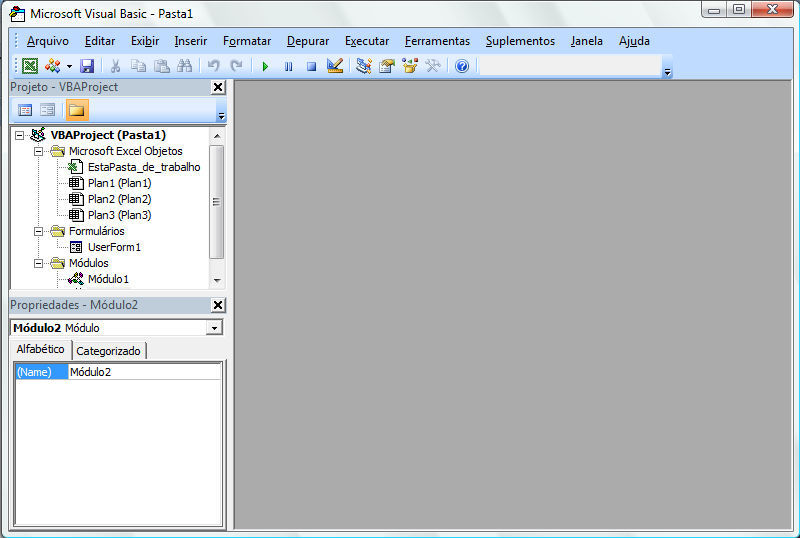The height and width of the screenshot is (538, 800).
Task: Click the Insert UserForm toolbar icon
Action: click(x=53, y=66)
